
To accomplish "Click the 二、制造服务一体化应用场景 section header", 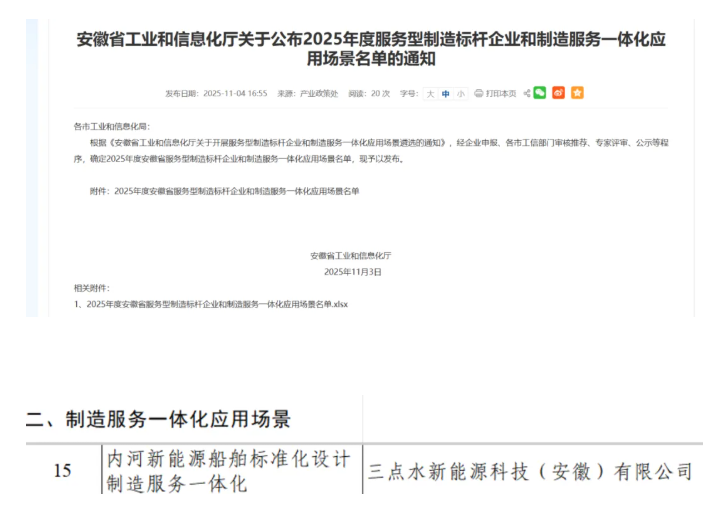I will [158, 419].
